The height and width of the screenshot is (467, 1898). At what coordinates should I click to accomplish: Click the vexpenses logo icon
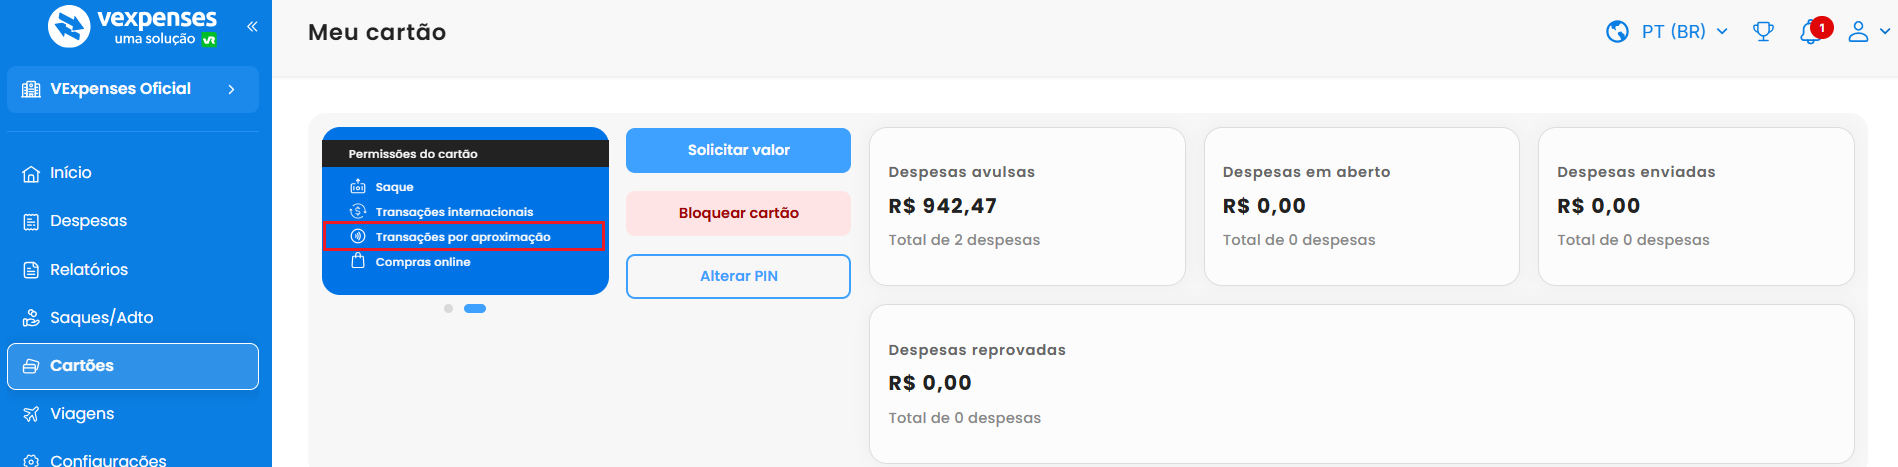[x=69, y=27]
